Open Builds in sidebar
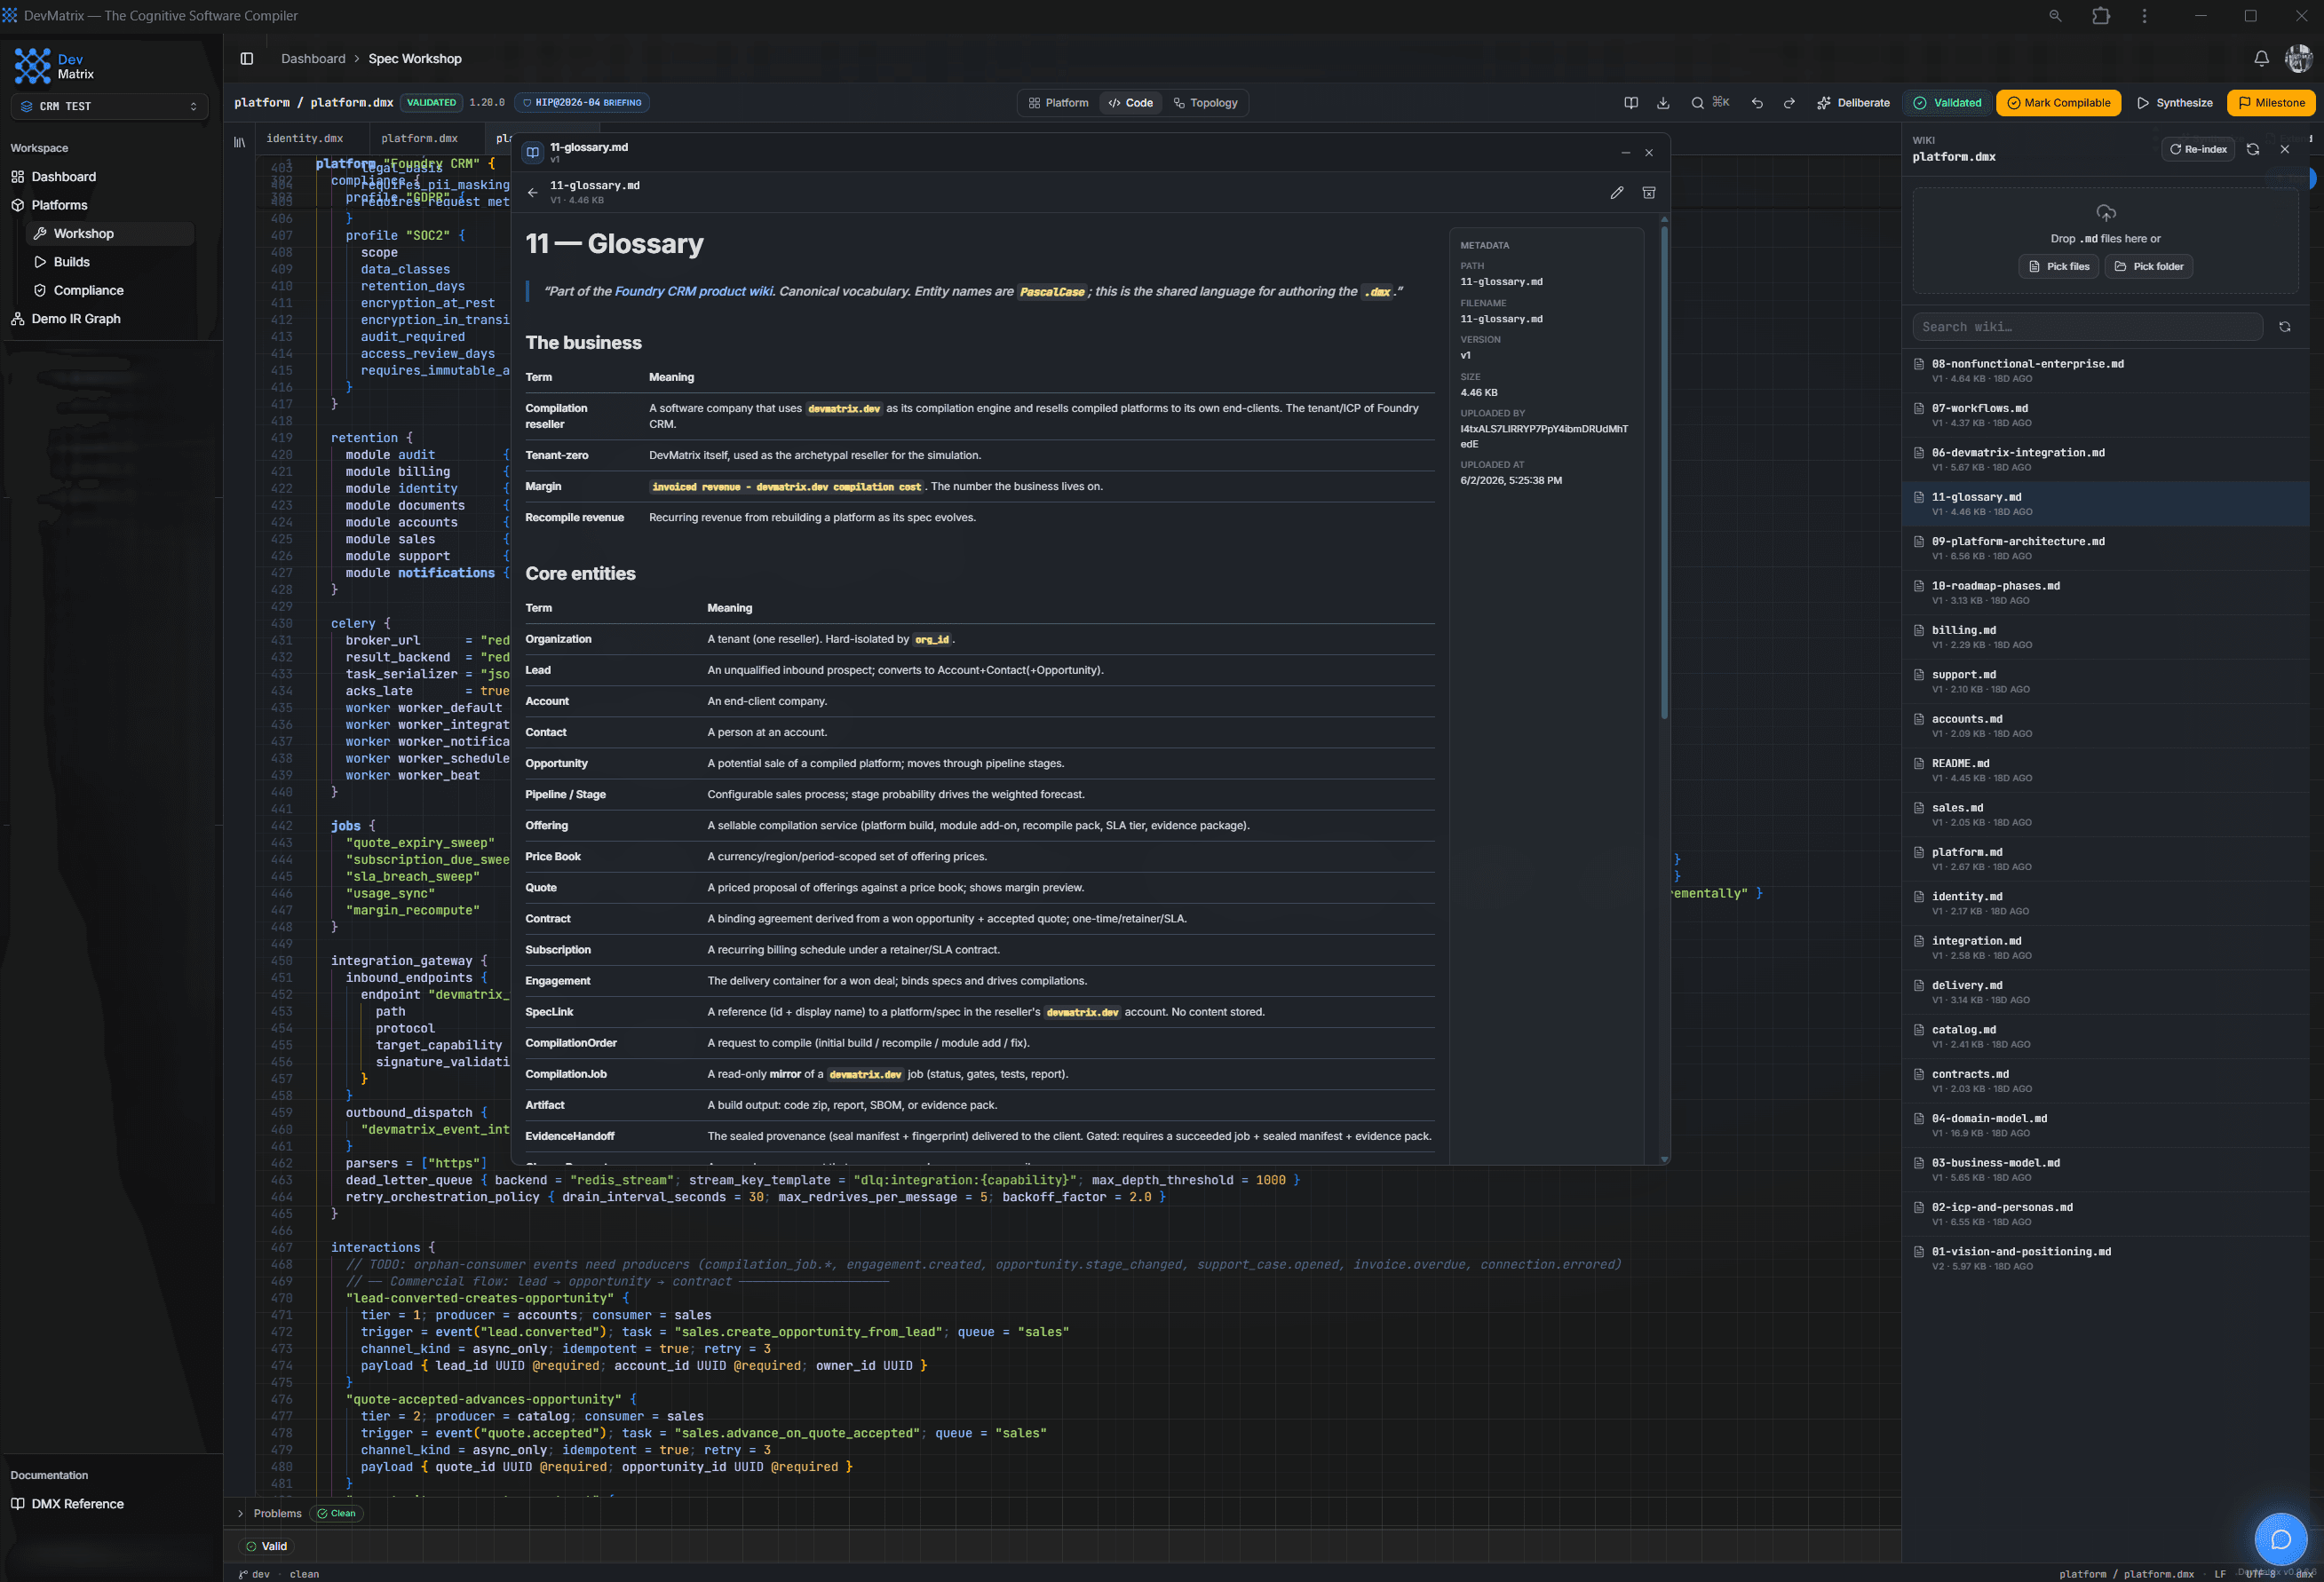This screenshot has height=1582, width=2324. click(x=72, y=262)
